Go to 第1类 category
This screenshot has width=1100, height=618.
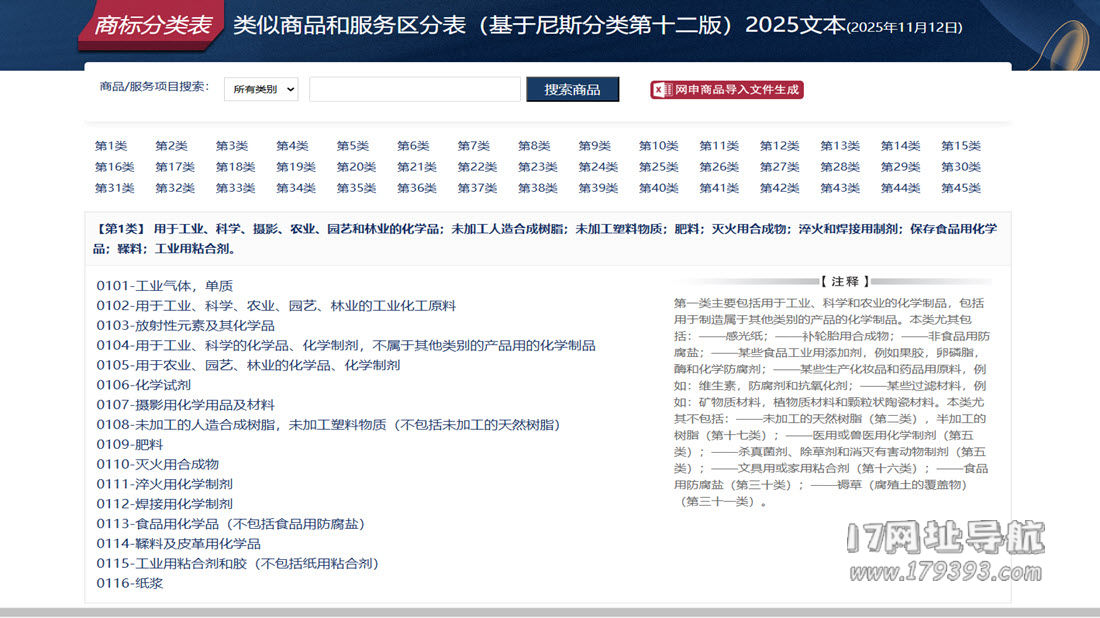point(111,146)
